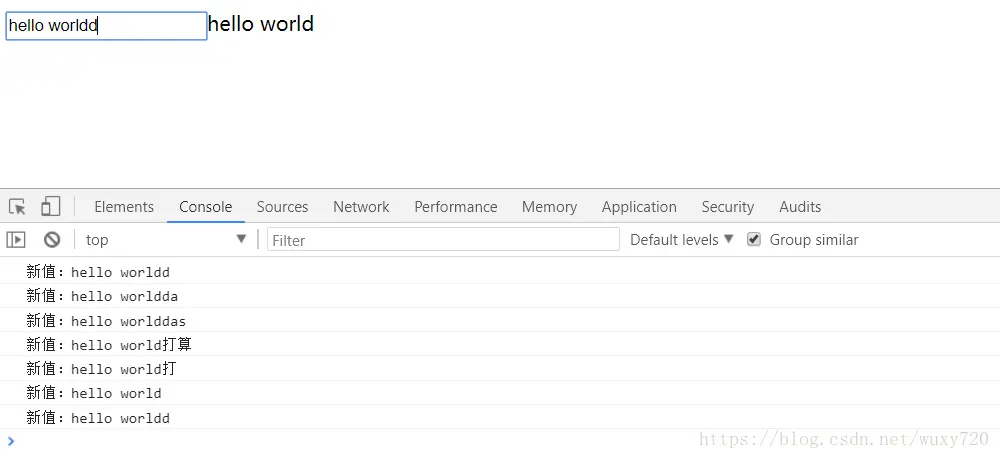
Task: Select the log line 'hello worlddas'
Action: pos(500,321)
